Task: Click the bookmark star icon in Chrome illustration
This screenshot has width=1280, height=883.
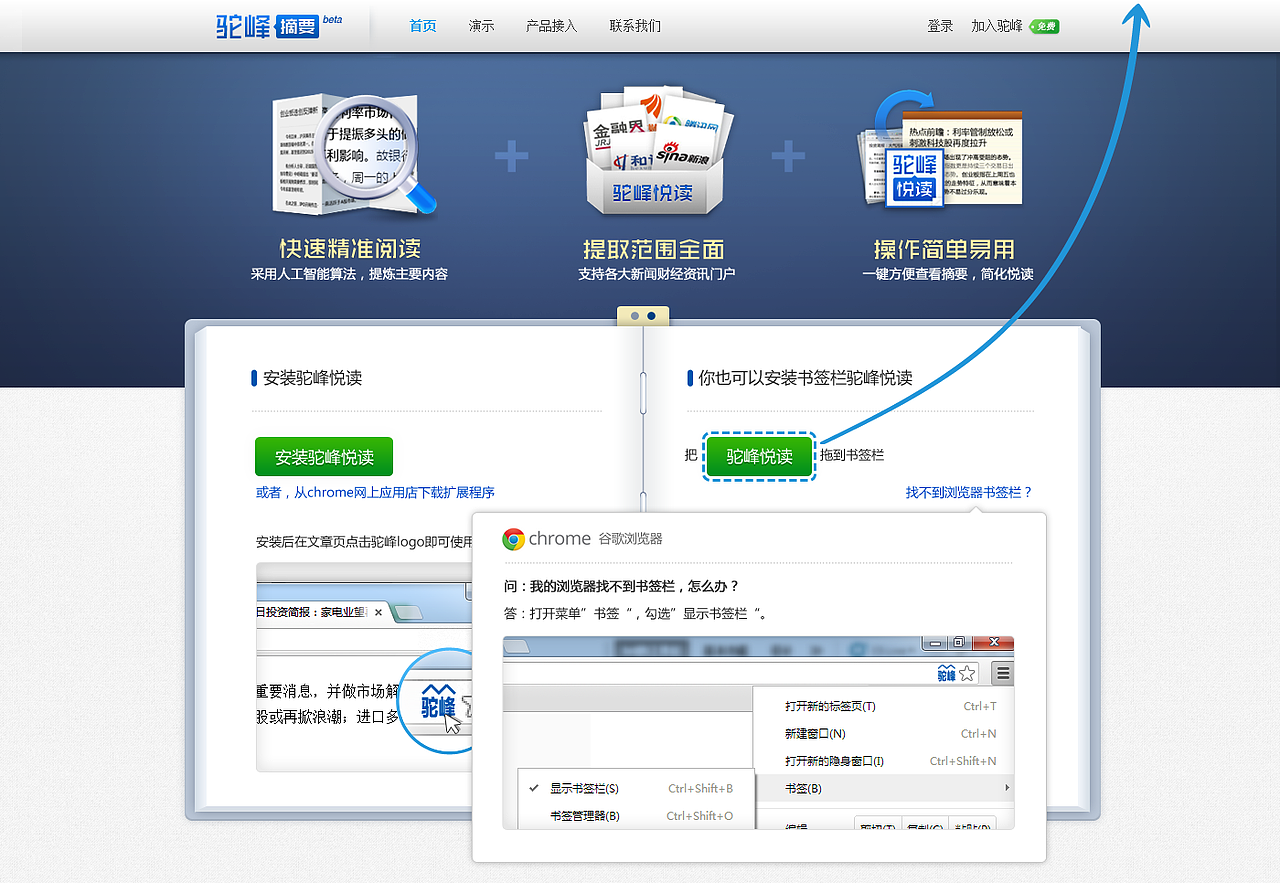Action: [x=967, y=674]
